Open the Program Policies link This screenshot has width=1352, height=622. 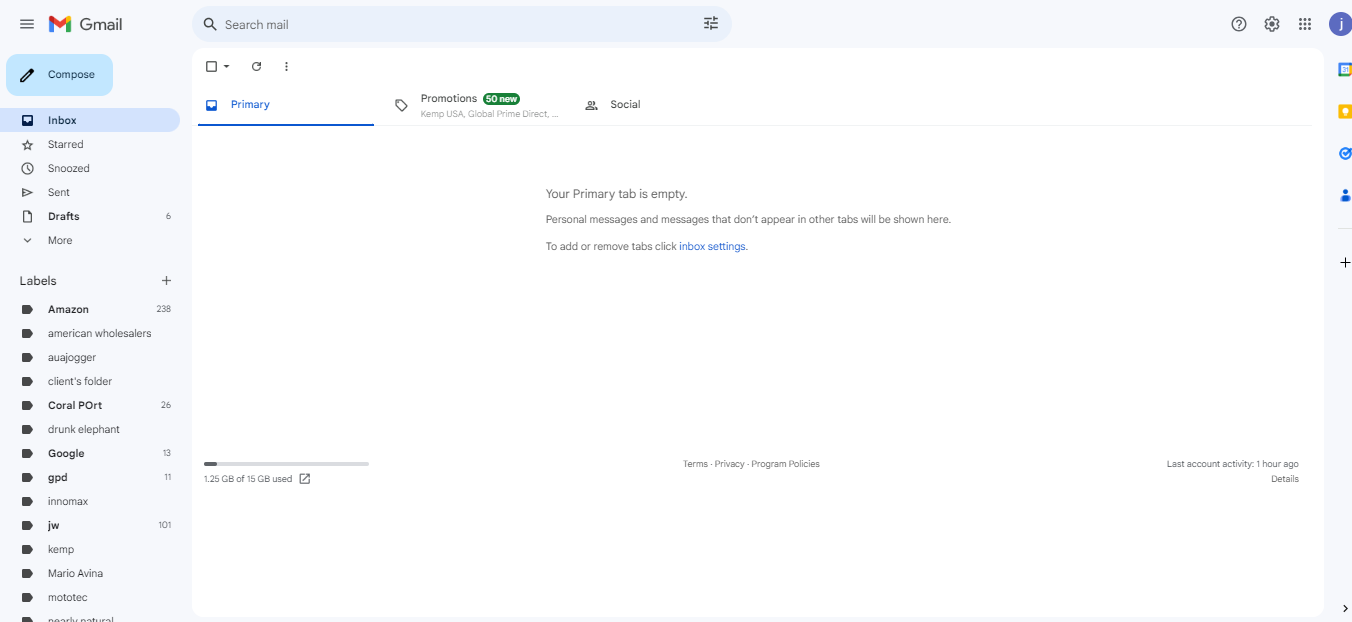coord(785,464)
